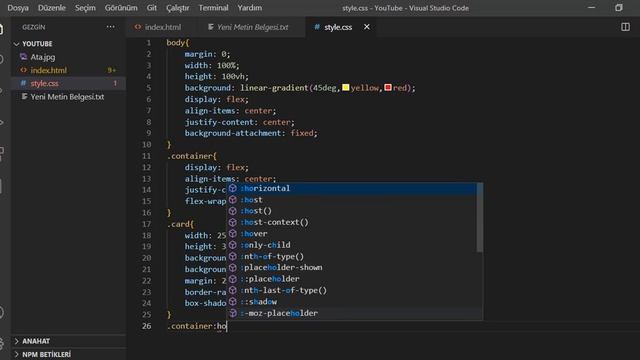Click the red color swatch
This screenshot has height=360, width=640.
click(388, 87)
